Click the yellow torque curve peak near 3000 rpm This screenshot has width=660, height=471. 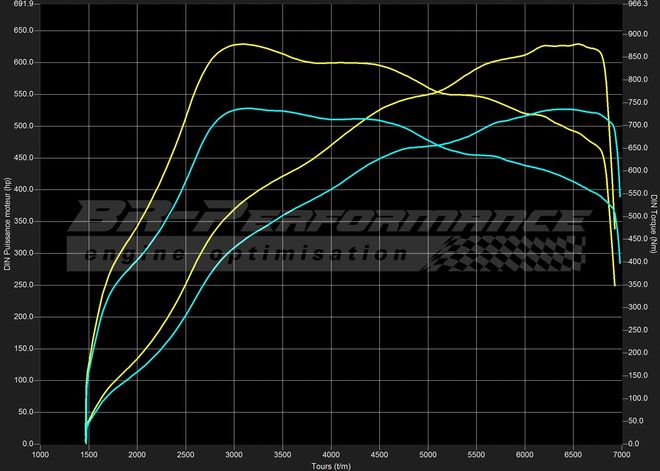[240, 44]
